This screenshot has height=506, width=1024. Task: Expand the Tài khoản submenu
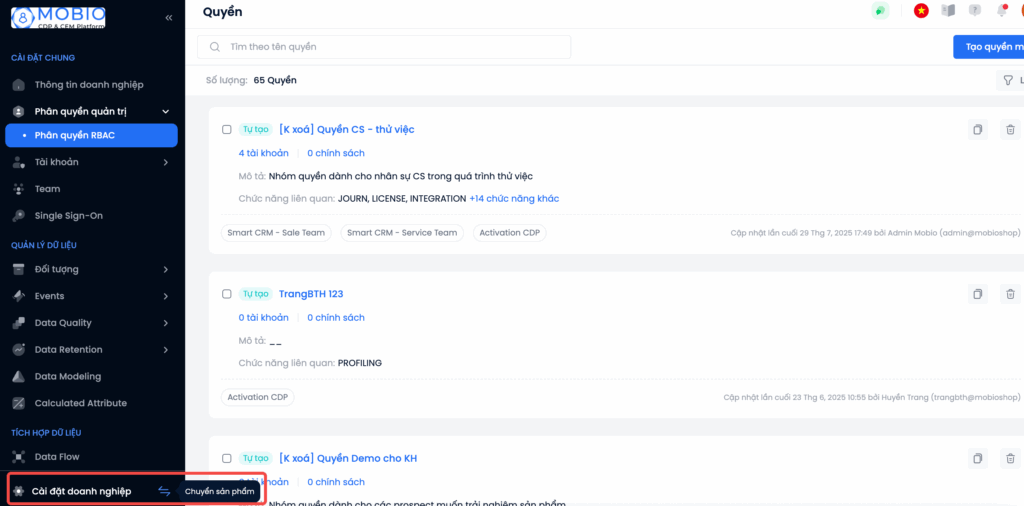pyautogui.click(x=166, y=162)
